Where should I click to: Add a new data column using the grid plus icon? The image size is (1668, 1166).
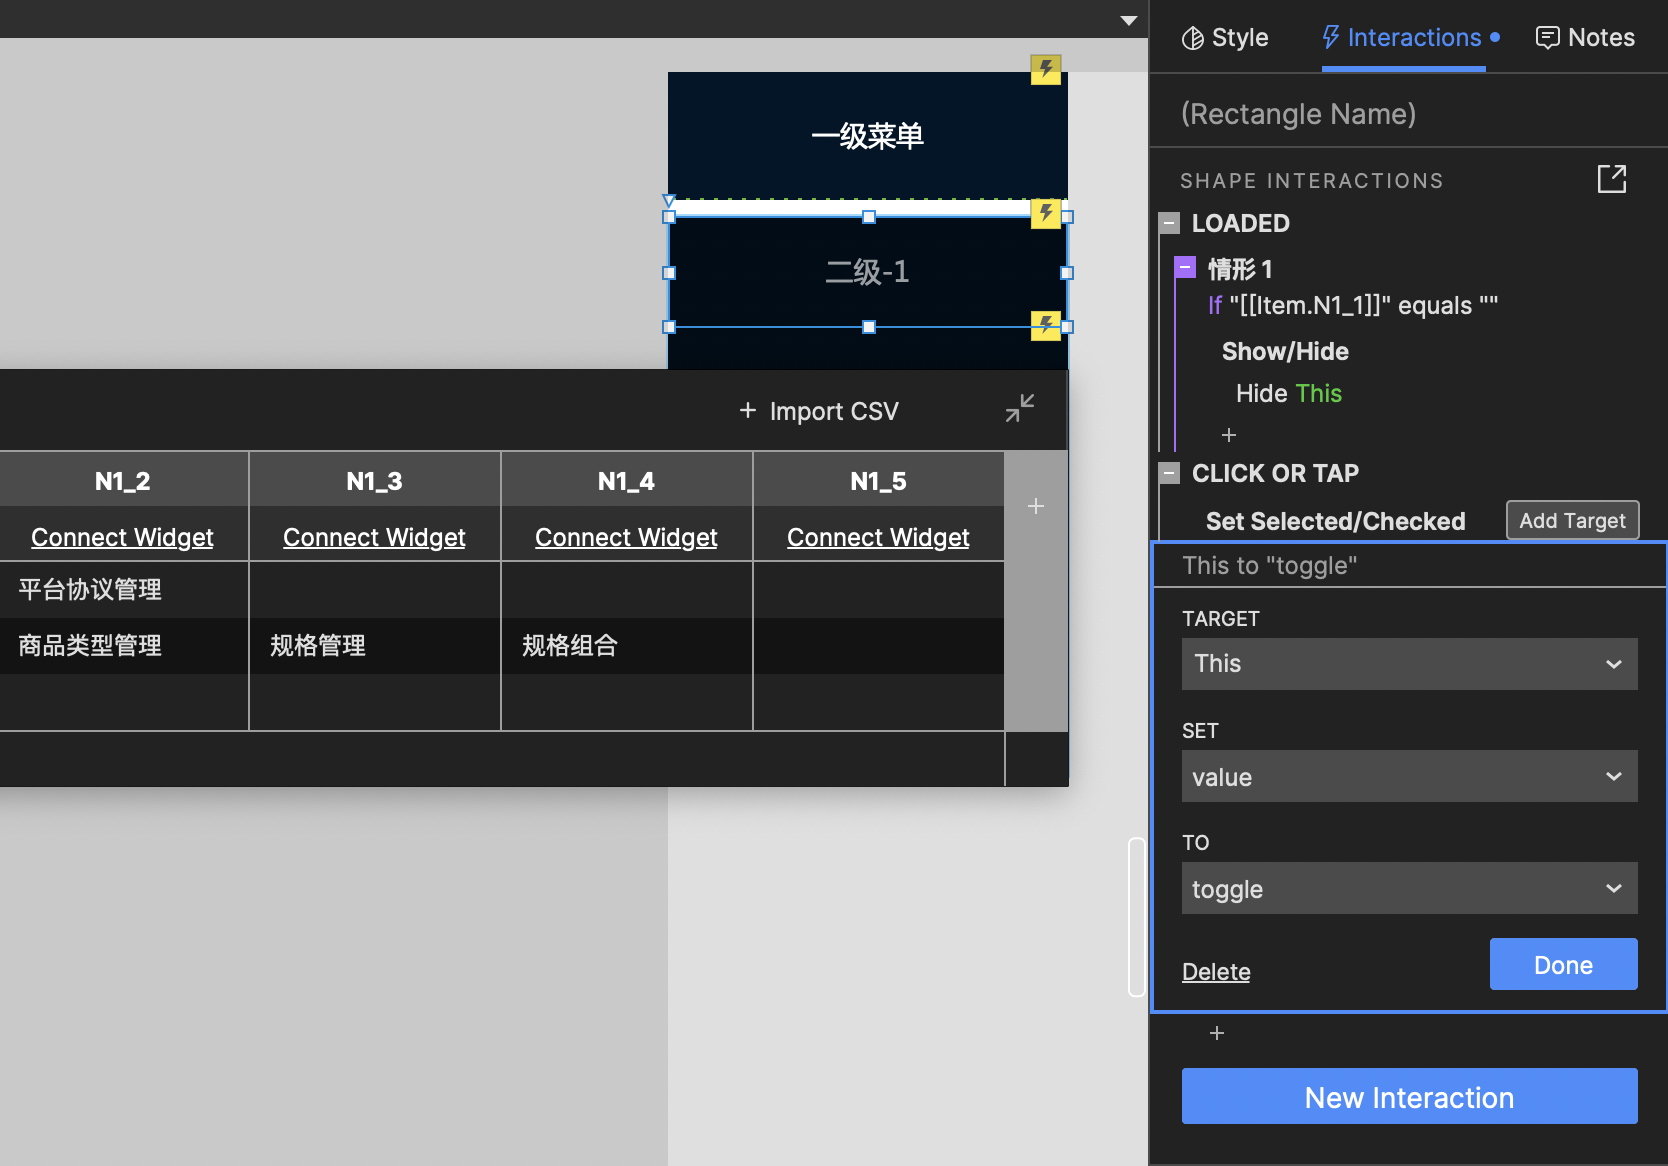tap(1036, 505)
